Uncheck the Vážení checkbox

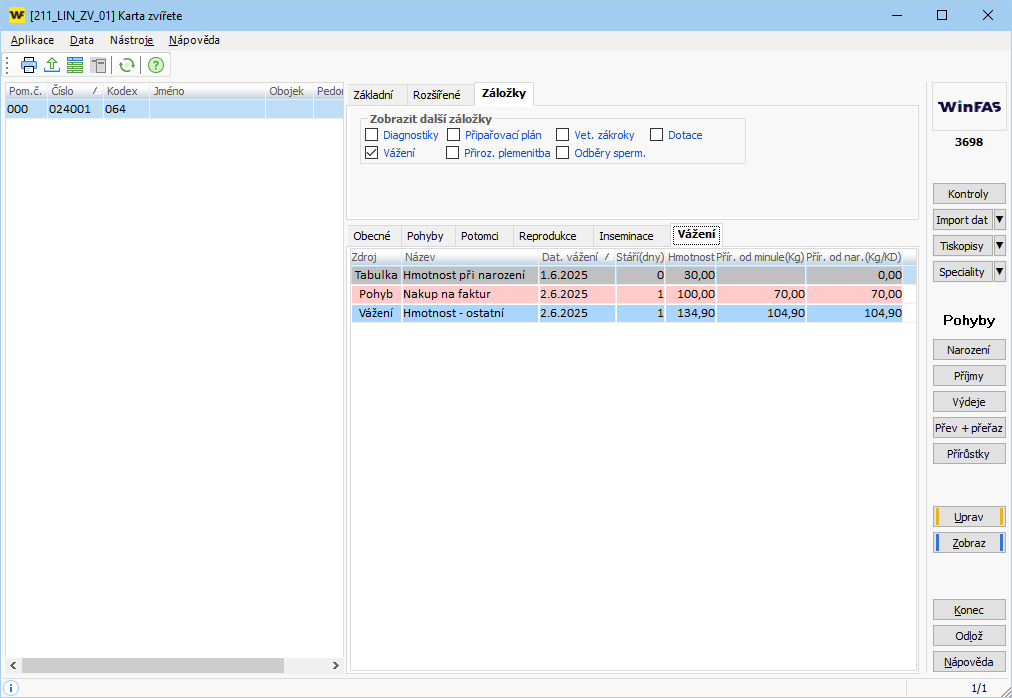pos(372,153)
